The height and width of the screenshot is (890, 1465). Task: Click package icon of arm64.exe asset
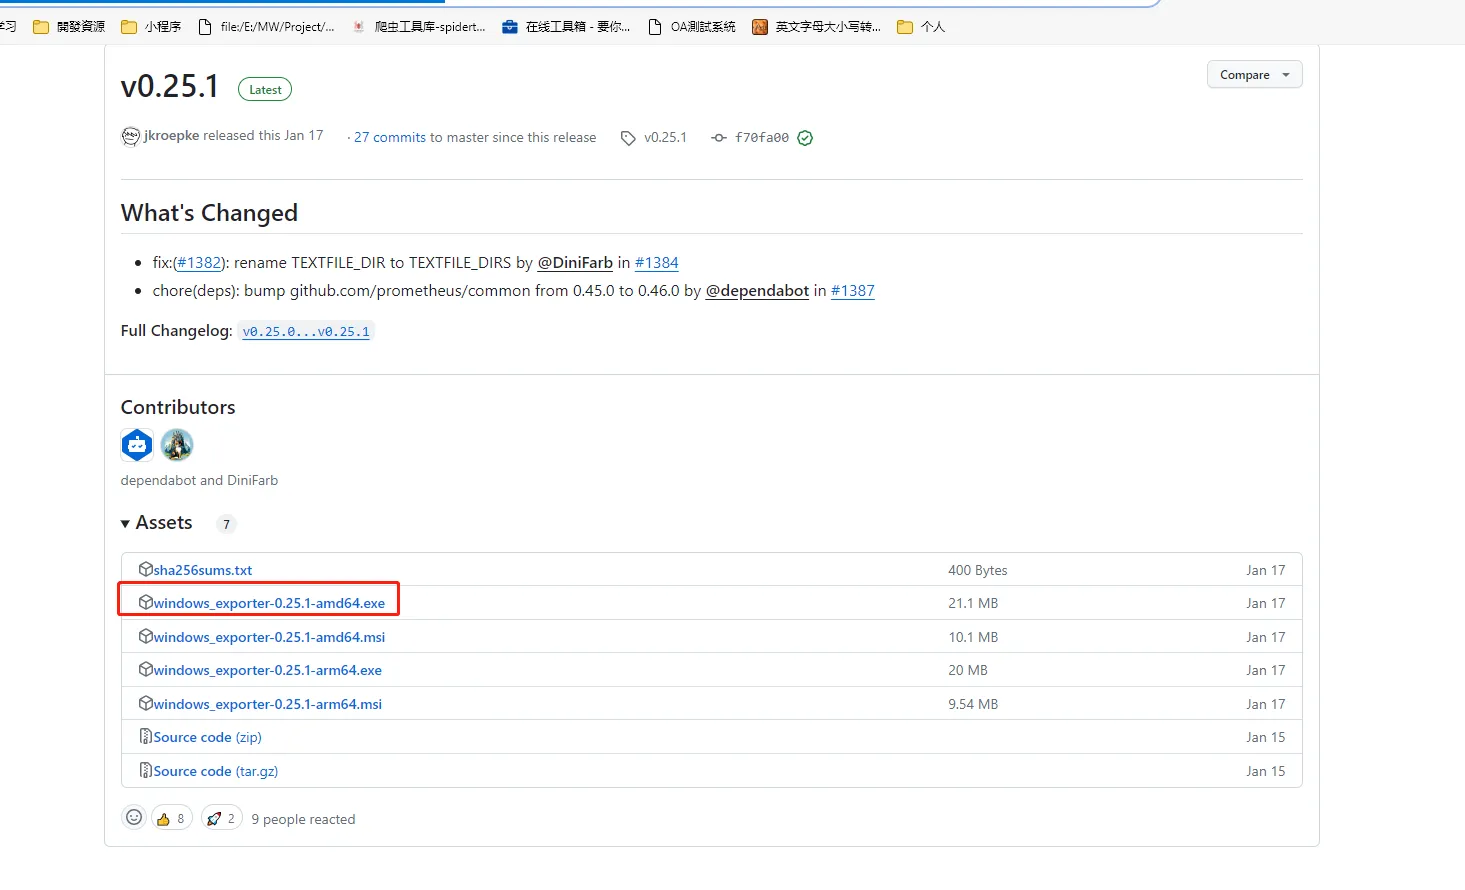pos(146,669)
